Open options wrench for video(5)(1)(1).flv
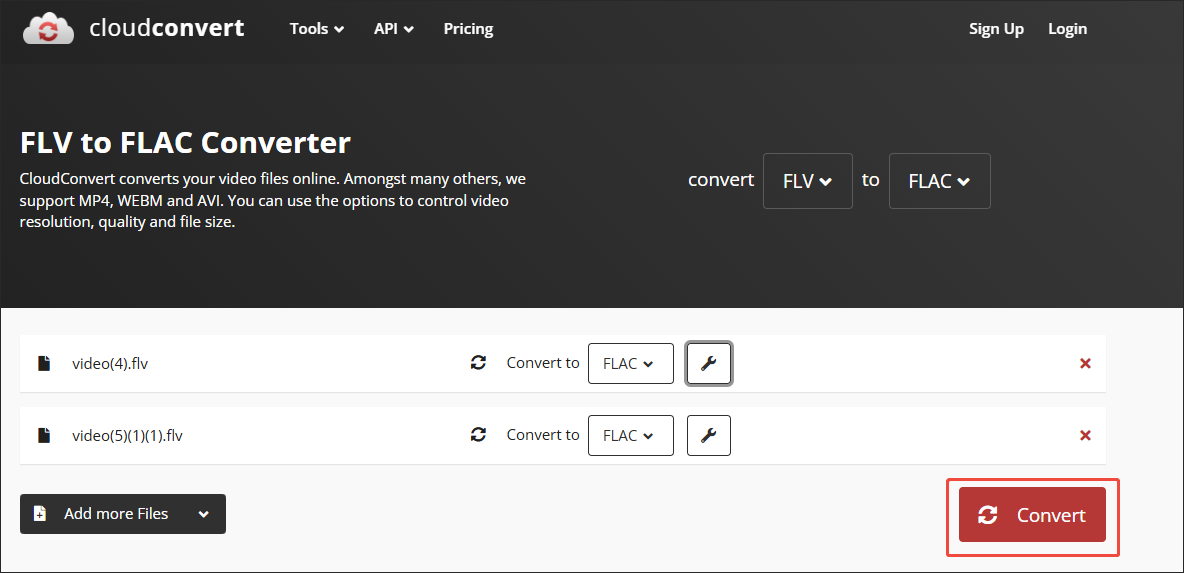 (708, 436)
